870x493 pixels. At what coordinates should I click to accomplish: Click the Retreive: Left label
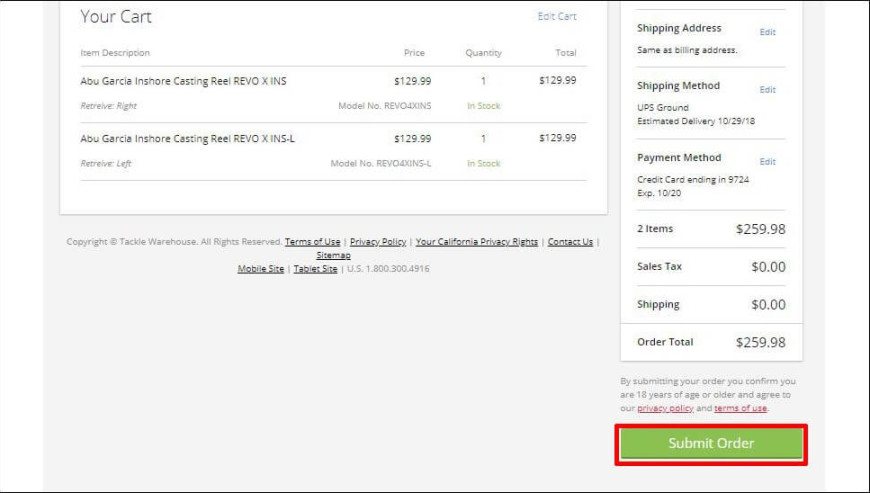pos(105,164)
